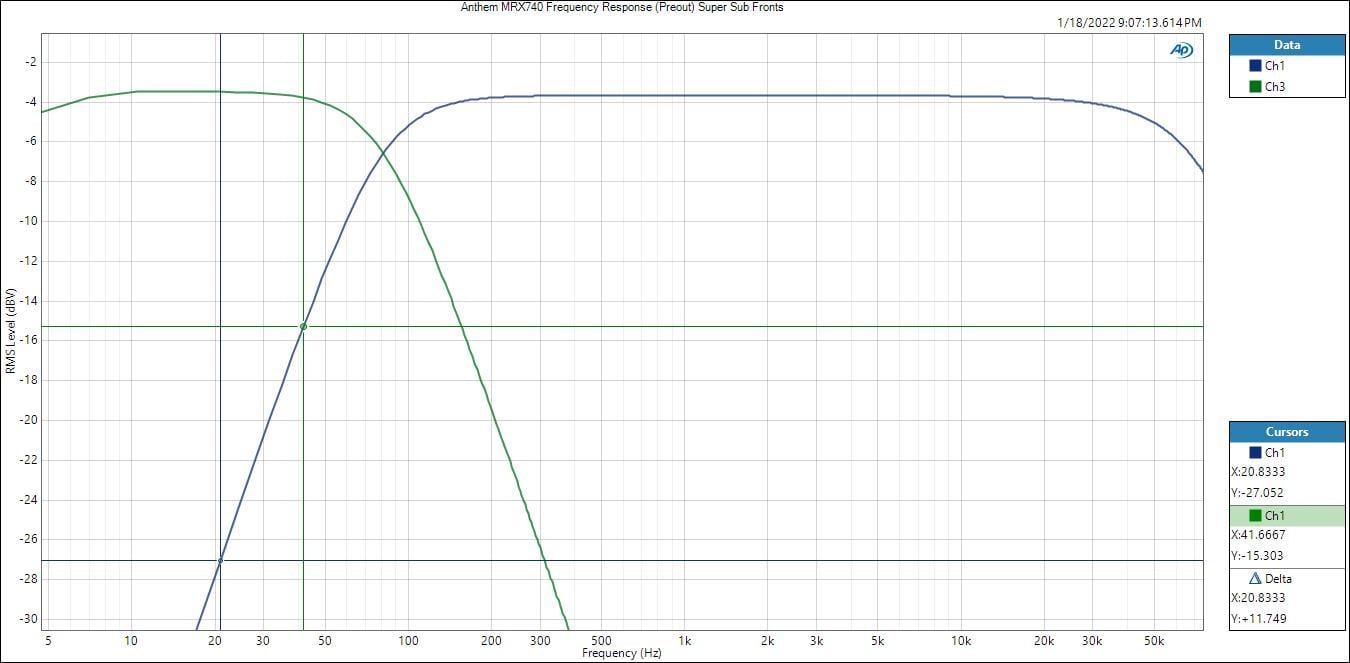Screen dimensions: 1350x663
Task: Click the green Ch3 swatch in Data legend
Action: click(x=1256, y=87)
